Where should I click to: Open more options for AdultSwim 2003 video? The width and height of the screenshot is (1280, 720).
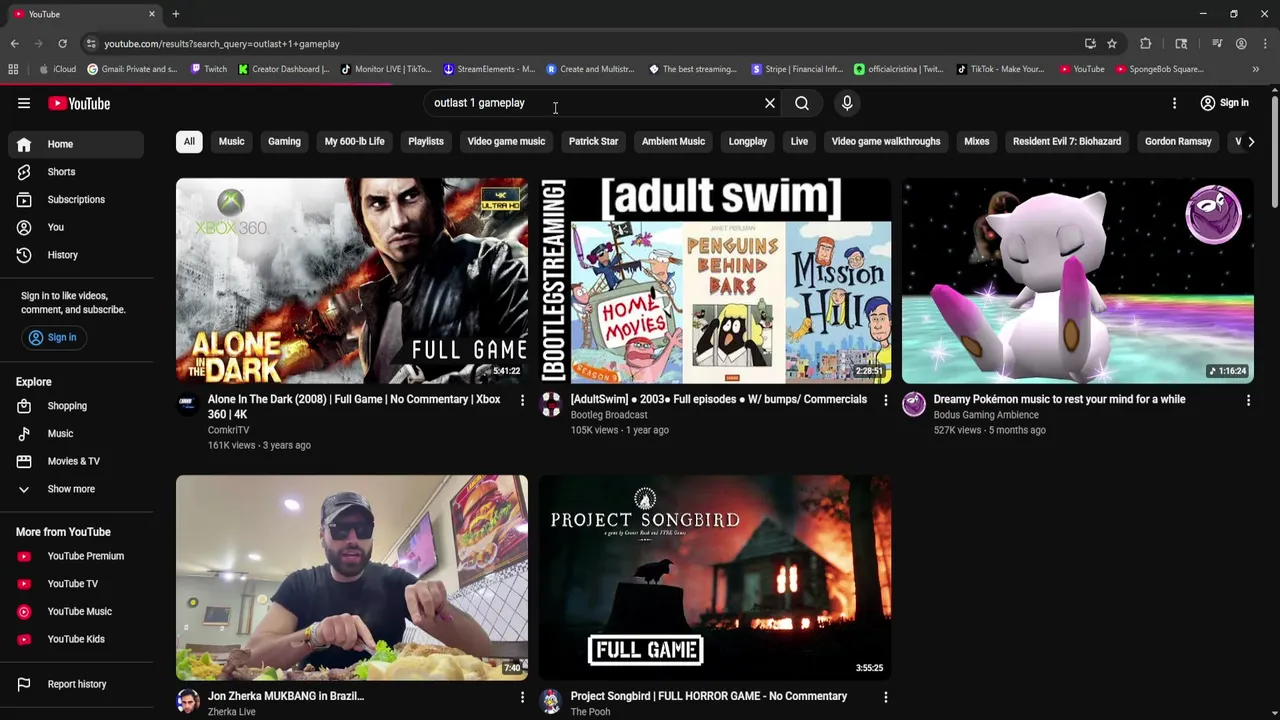885,400
